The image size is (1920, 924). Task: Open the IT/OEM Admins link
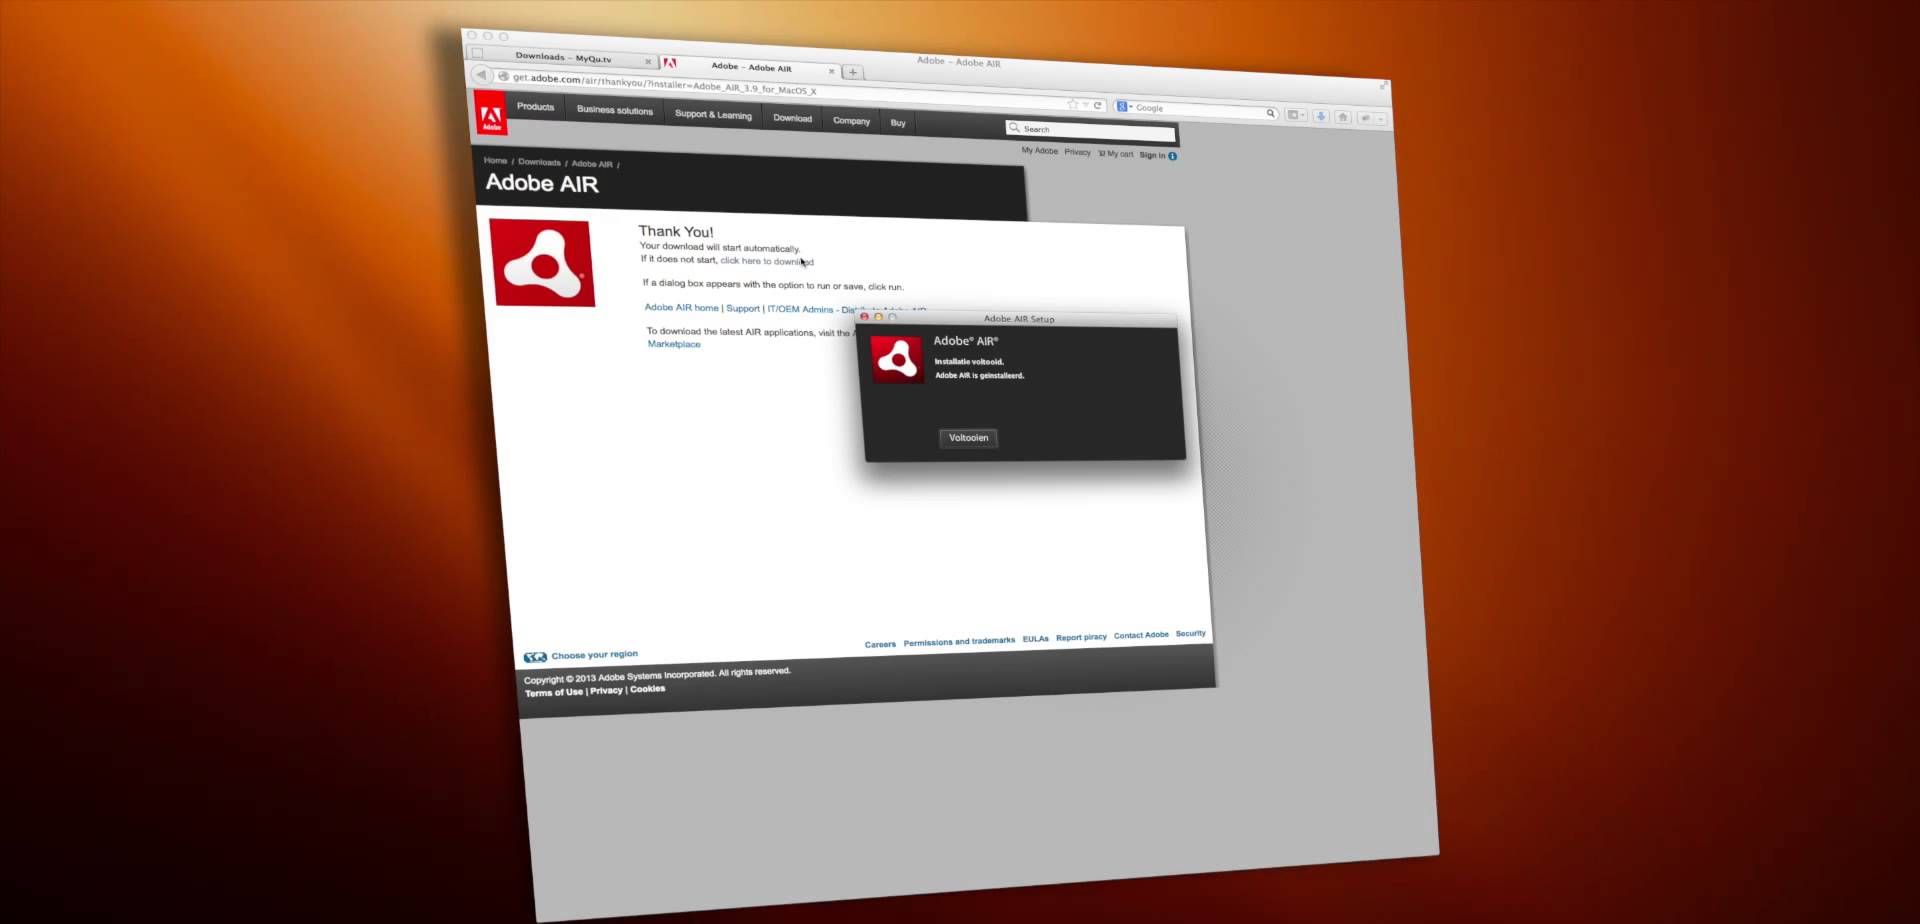800,310
